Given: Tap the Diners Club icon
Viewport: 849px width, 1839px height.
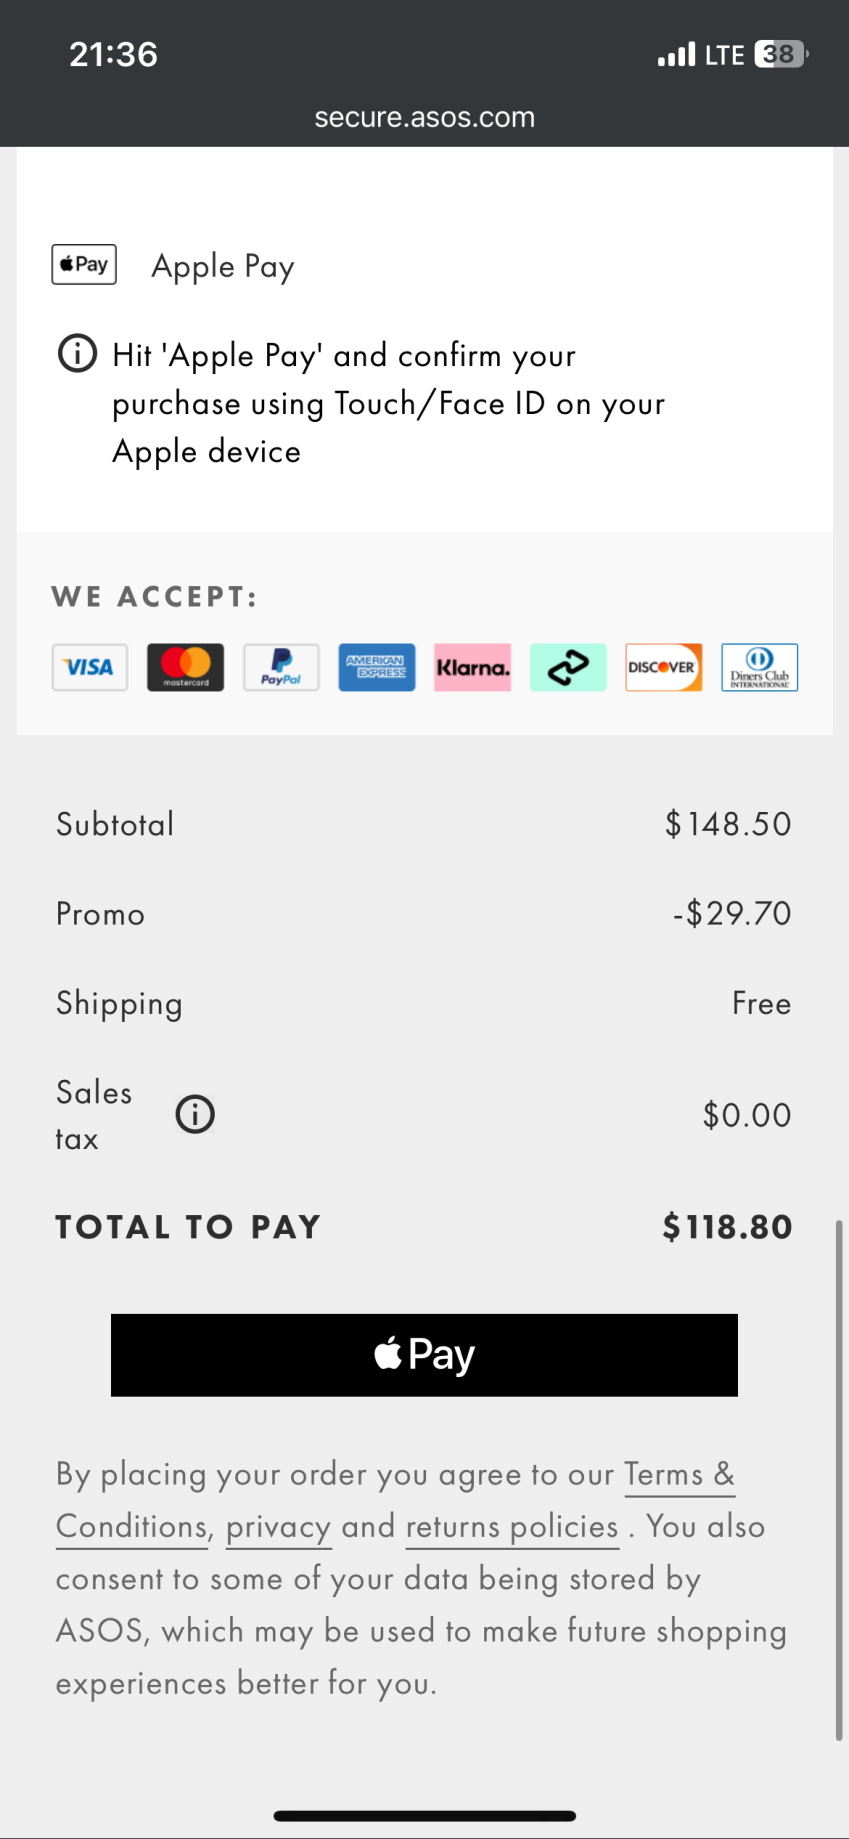Looking at the screenshot, I should pyautogui.click(x=759, y=667).
